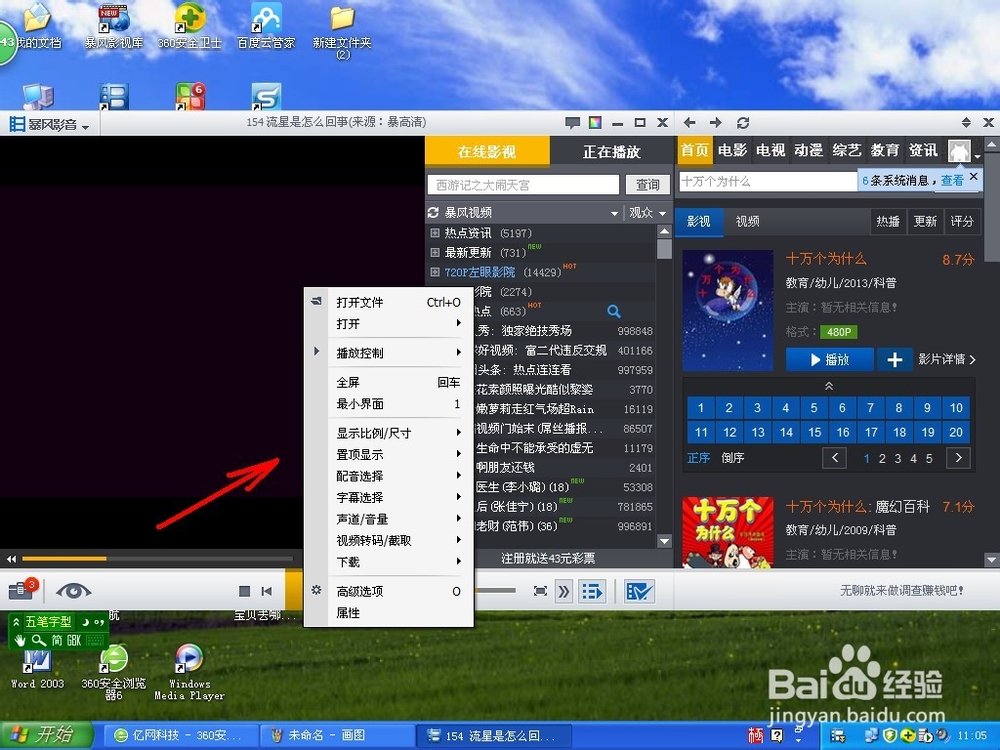The image size is (1000, 750).
Task: Click the video progress bar
Action: pos(158,559)
